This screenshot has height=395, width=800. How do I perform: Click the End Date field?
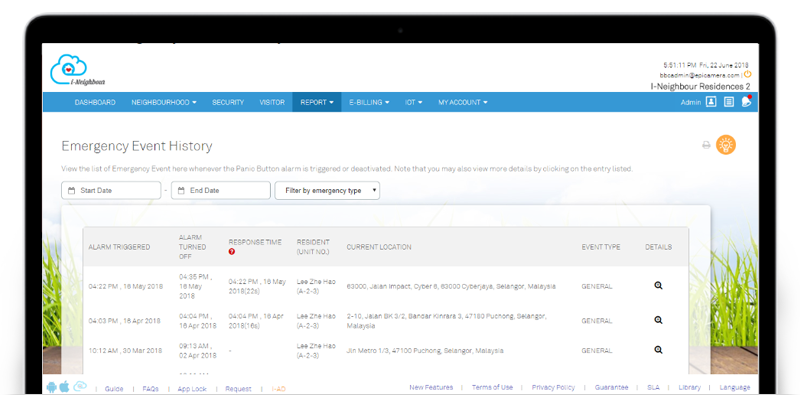click(x=221, y=190)
